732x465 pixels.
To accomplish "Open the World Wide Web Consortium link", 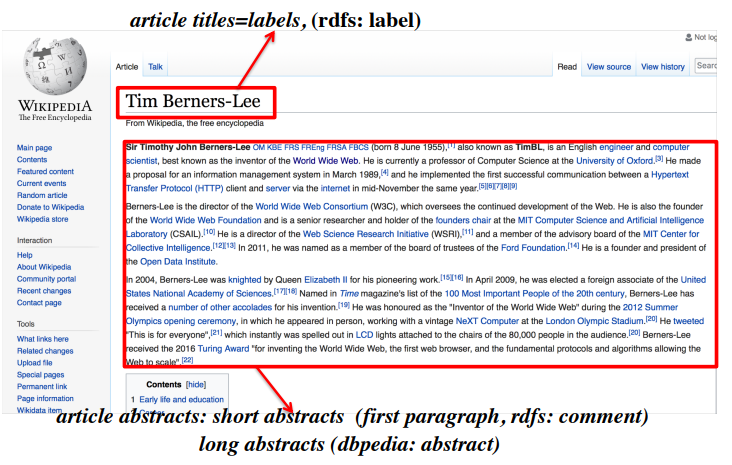I will [x=311, y=206].
